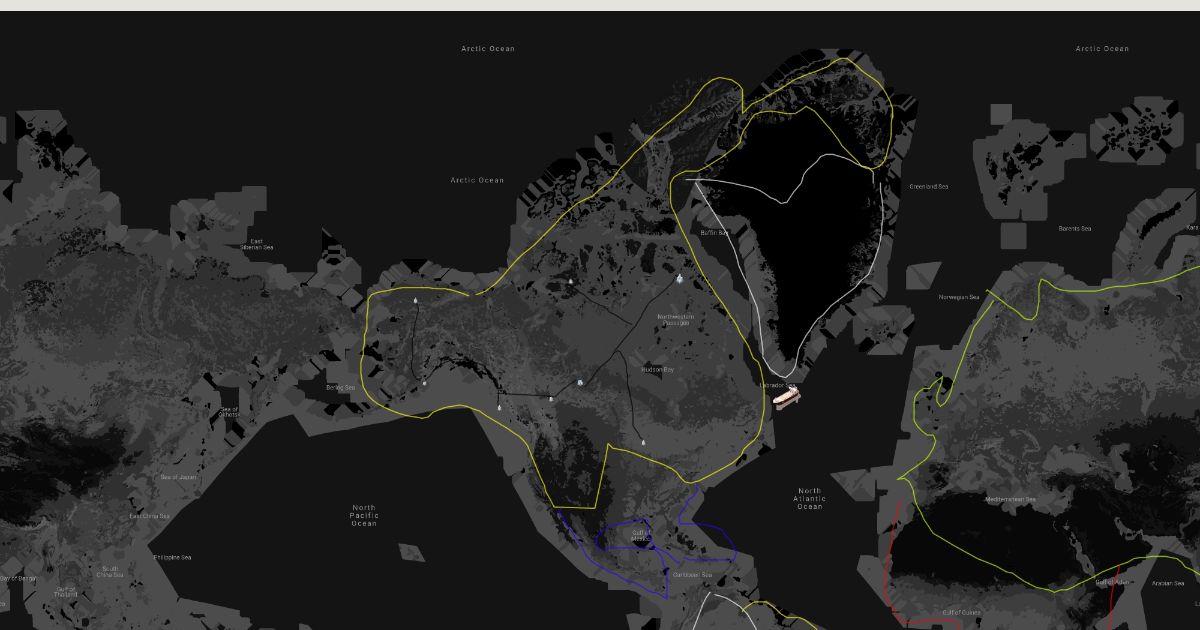Viewport: 1200px width, 630px height.
Task: Select the Greenland Sea label
Action: 928,187
